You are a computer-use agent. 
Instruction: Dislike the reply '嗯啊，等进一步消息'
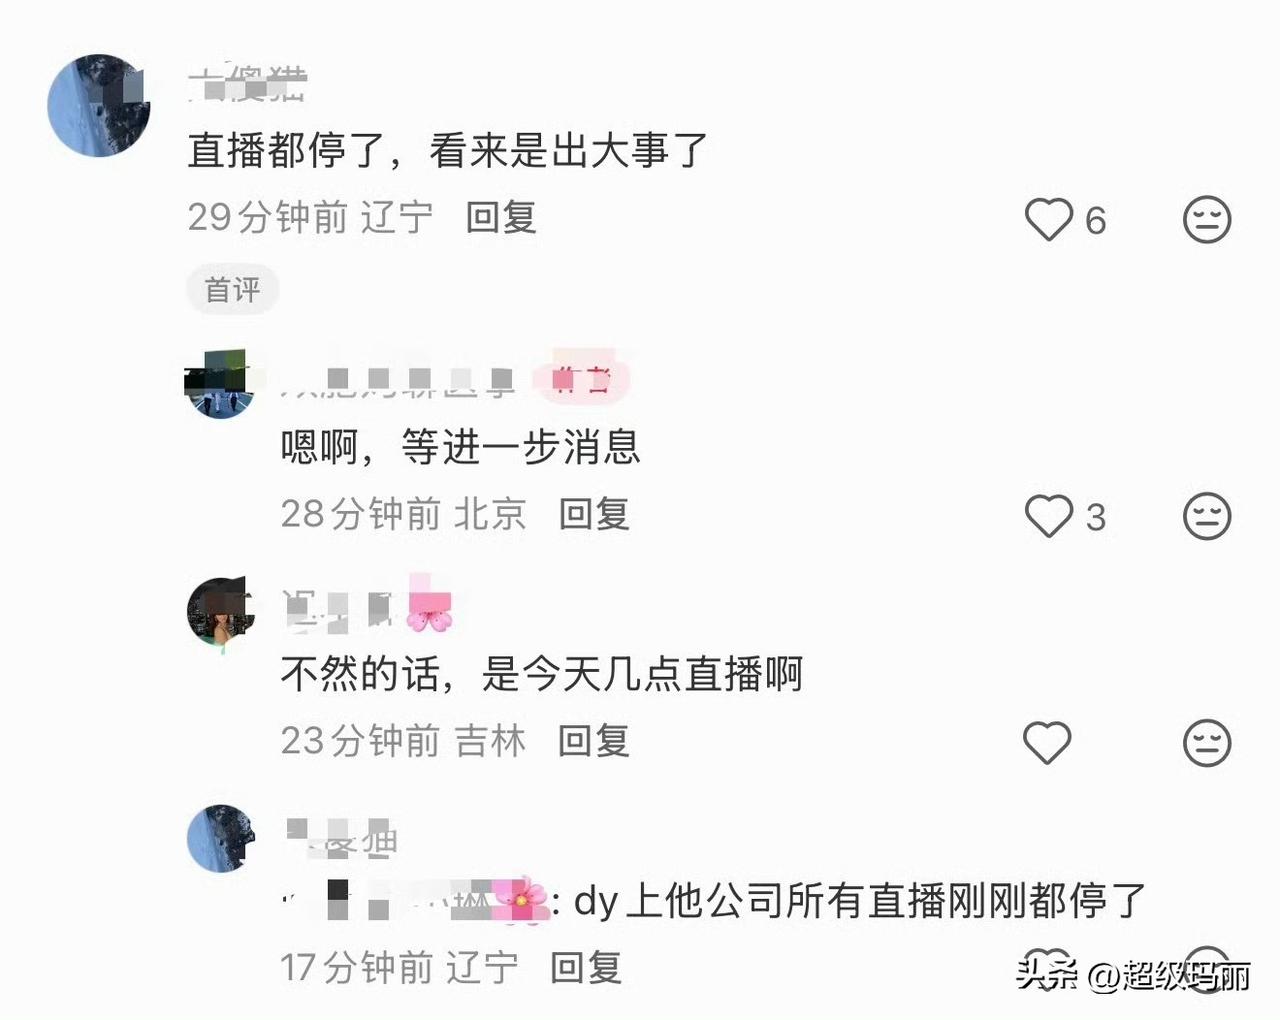pyautogui.click(x=1207, y=516)
